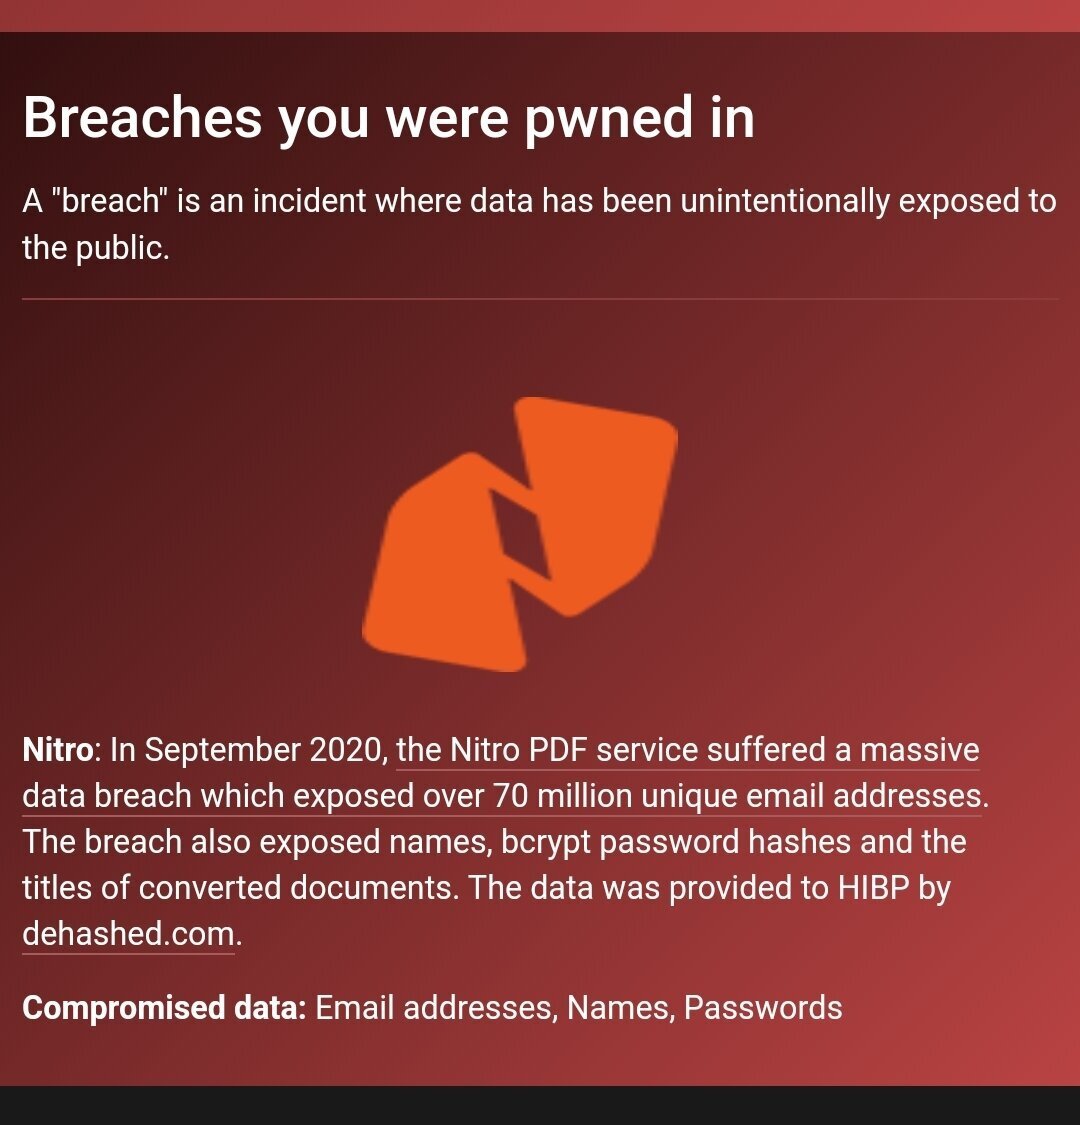
Task: Click the linked text '70 million unique email addresses'
Action: click(736, 796)
